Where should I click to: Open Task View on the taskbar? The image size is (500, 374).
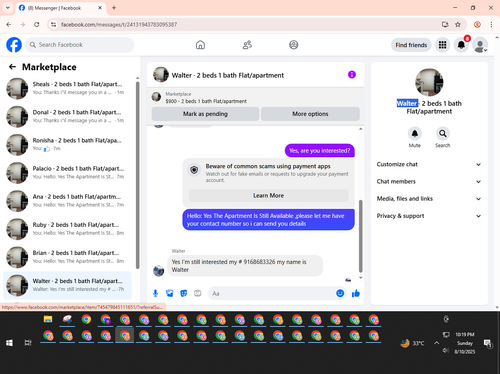click(x=28, y=343)
